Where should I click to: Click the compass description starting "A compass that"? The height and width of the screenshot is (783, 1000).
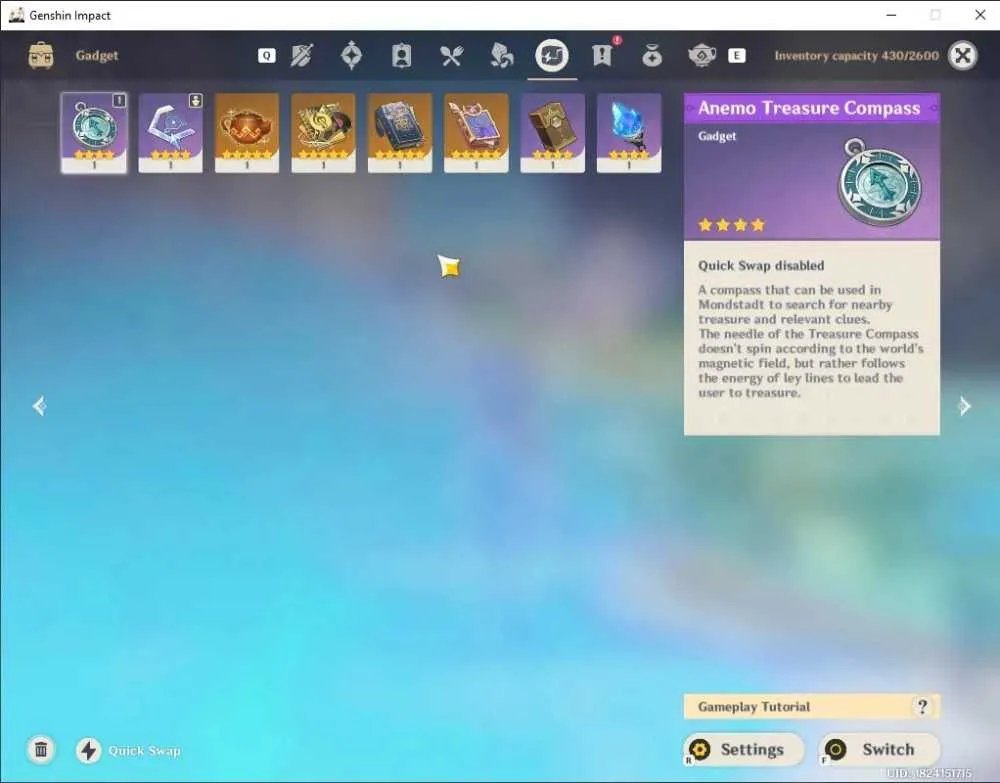(x=811, y=341)
